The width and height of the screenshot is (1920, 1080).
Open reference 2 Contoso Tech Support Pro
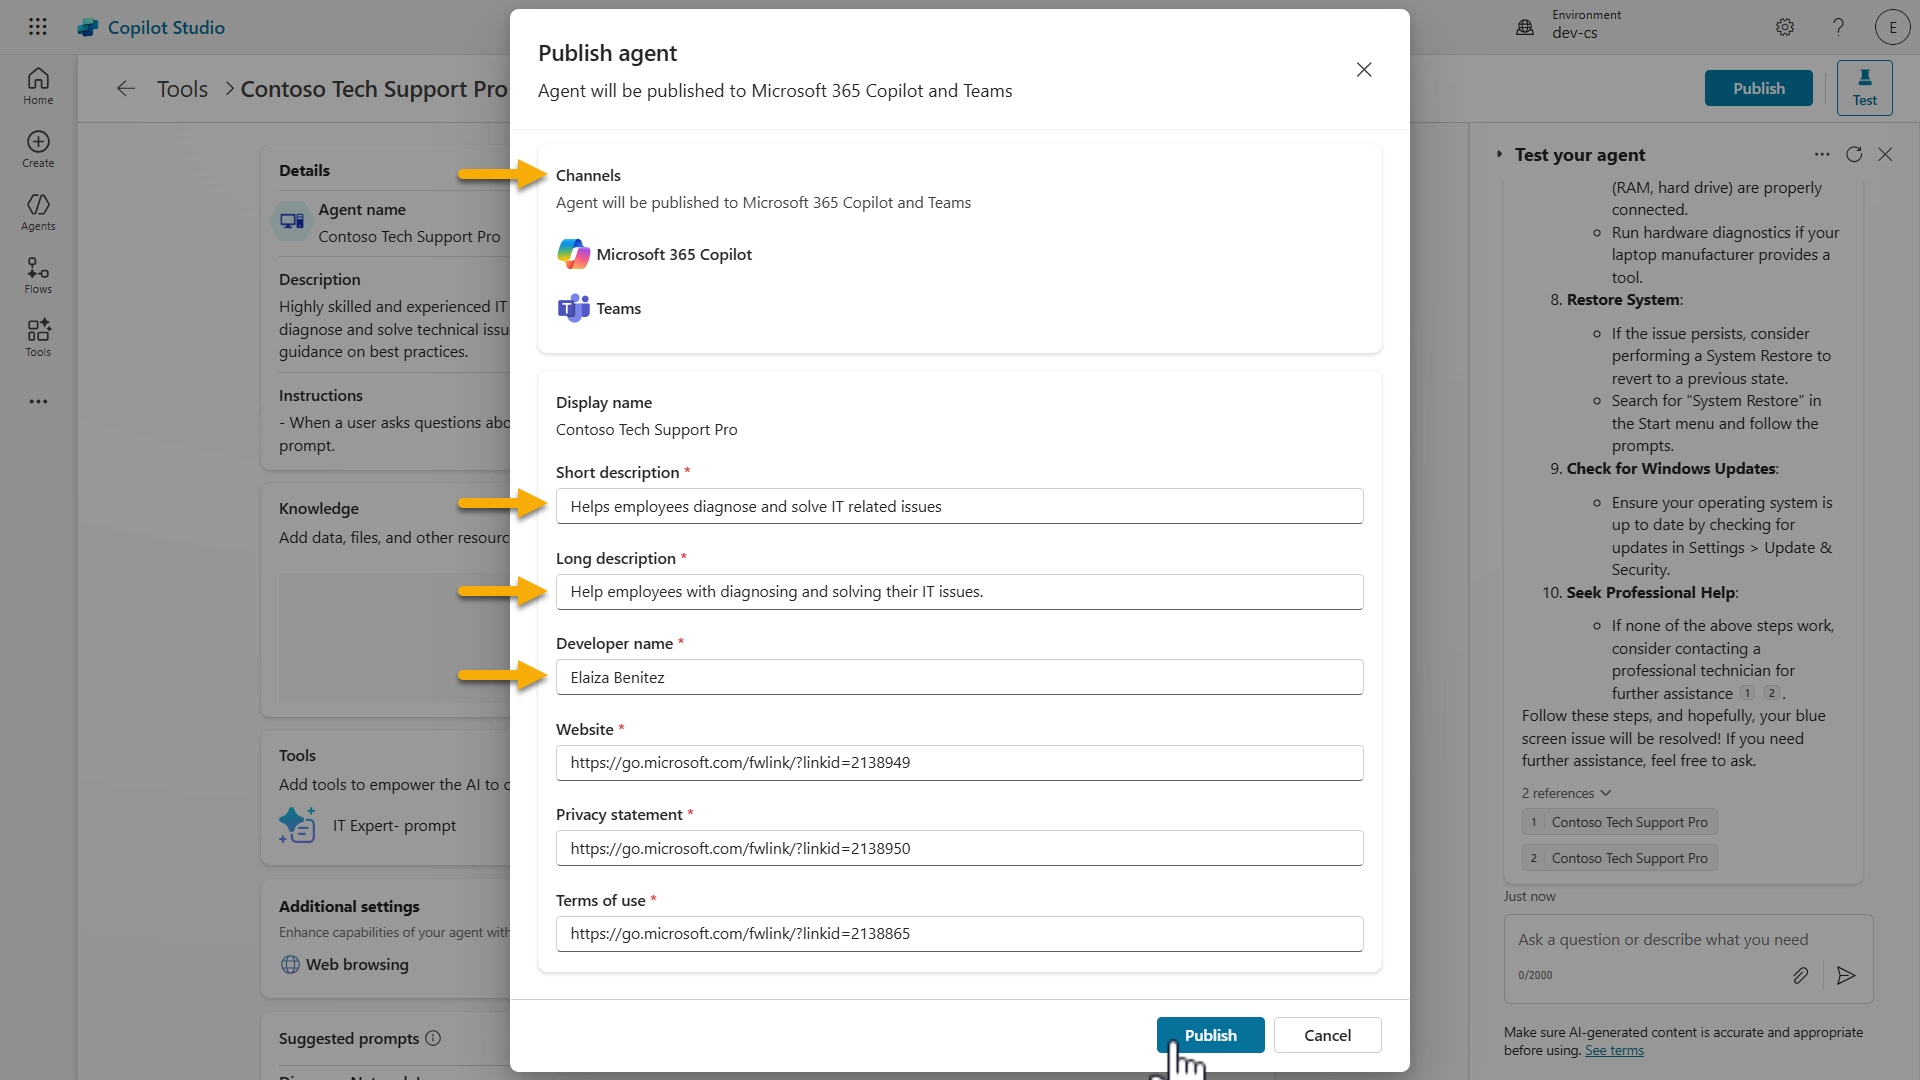tap(1619, 858)
